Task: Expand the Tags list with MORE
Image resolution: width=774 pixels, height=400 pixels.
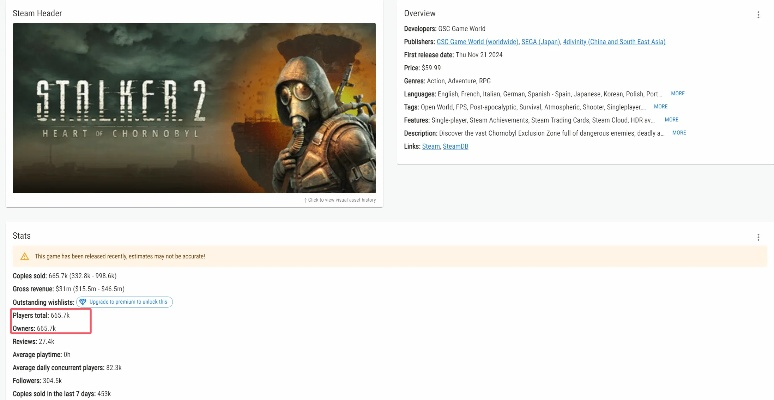Action: click(660, 106)
